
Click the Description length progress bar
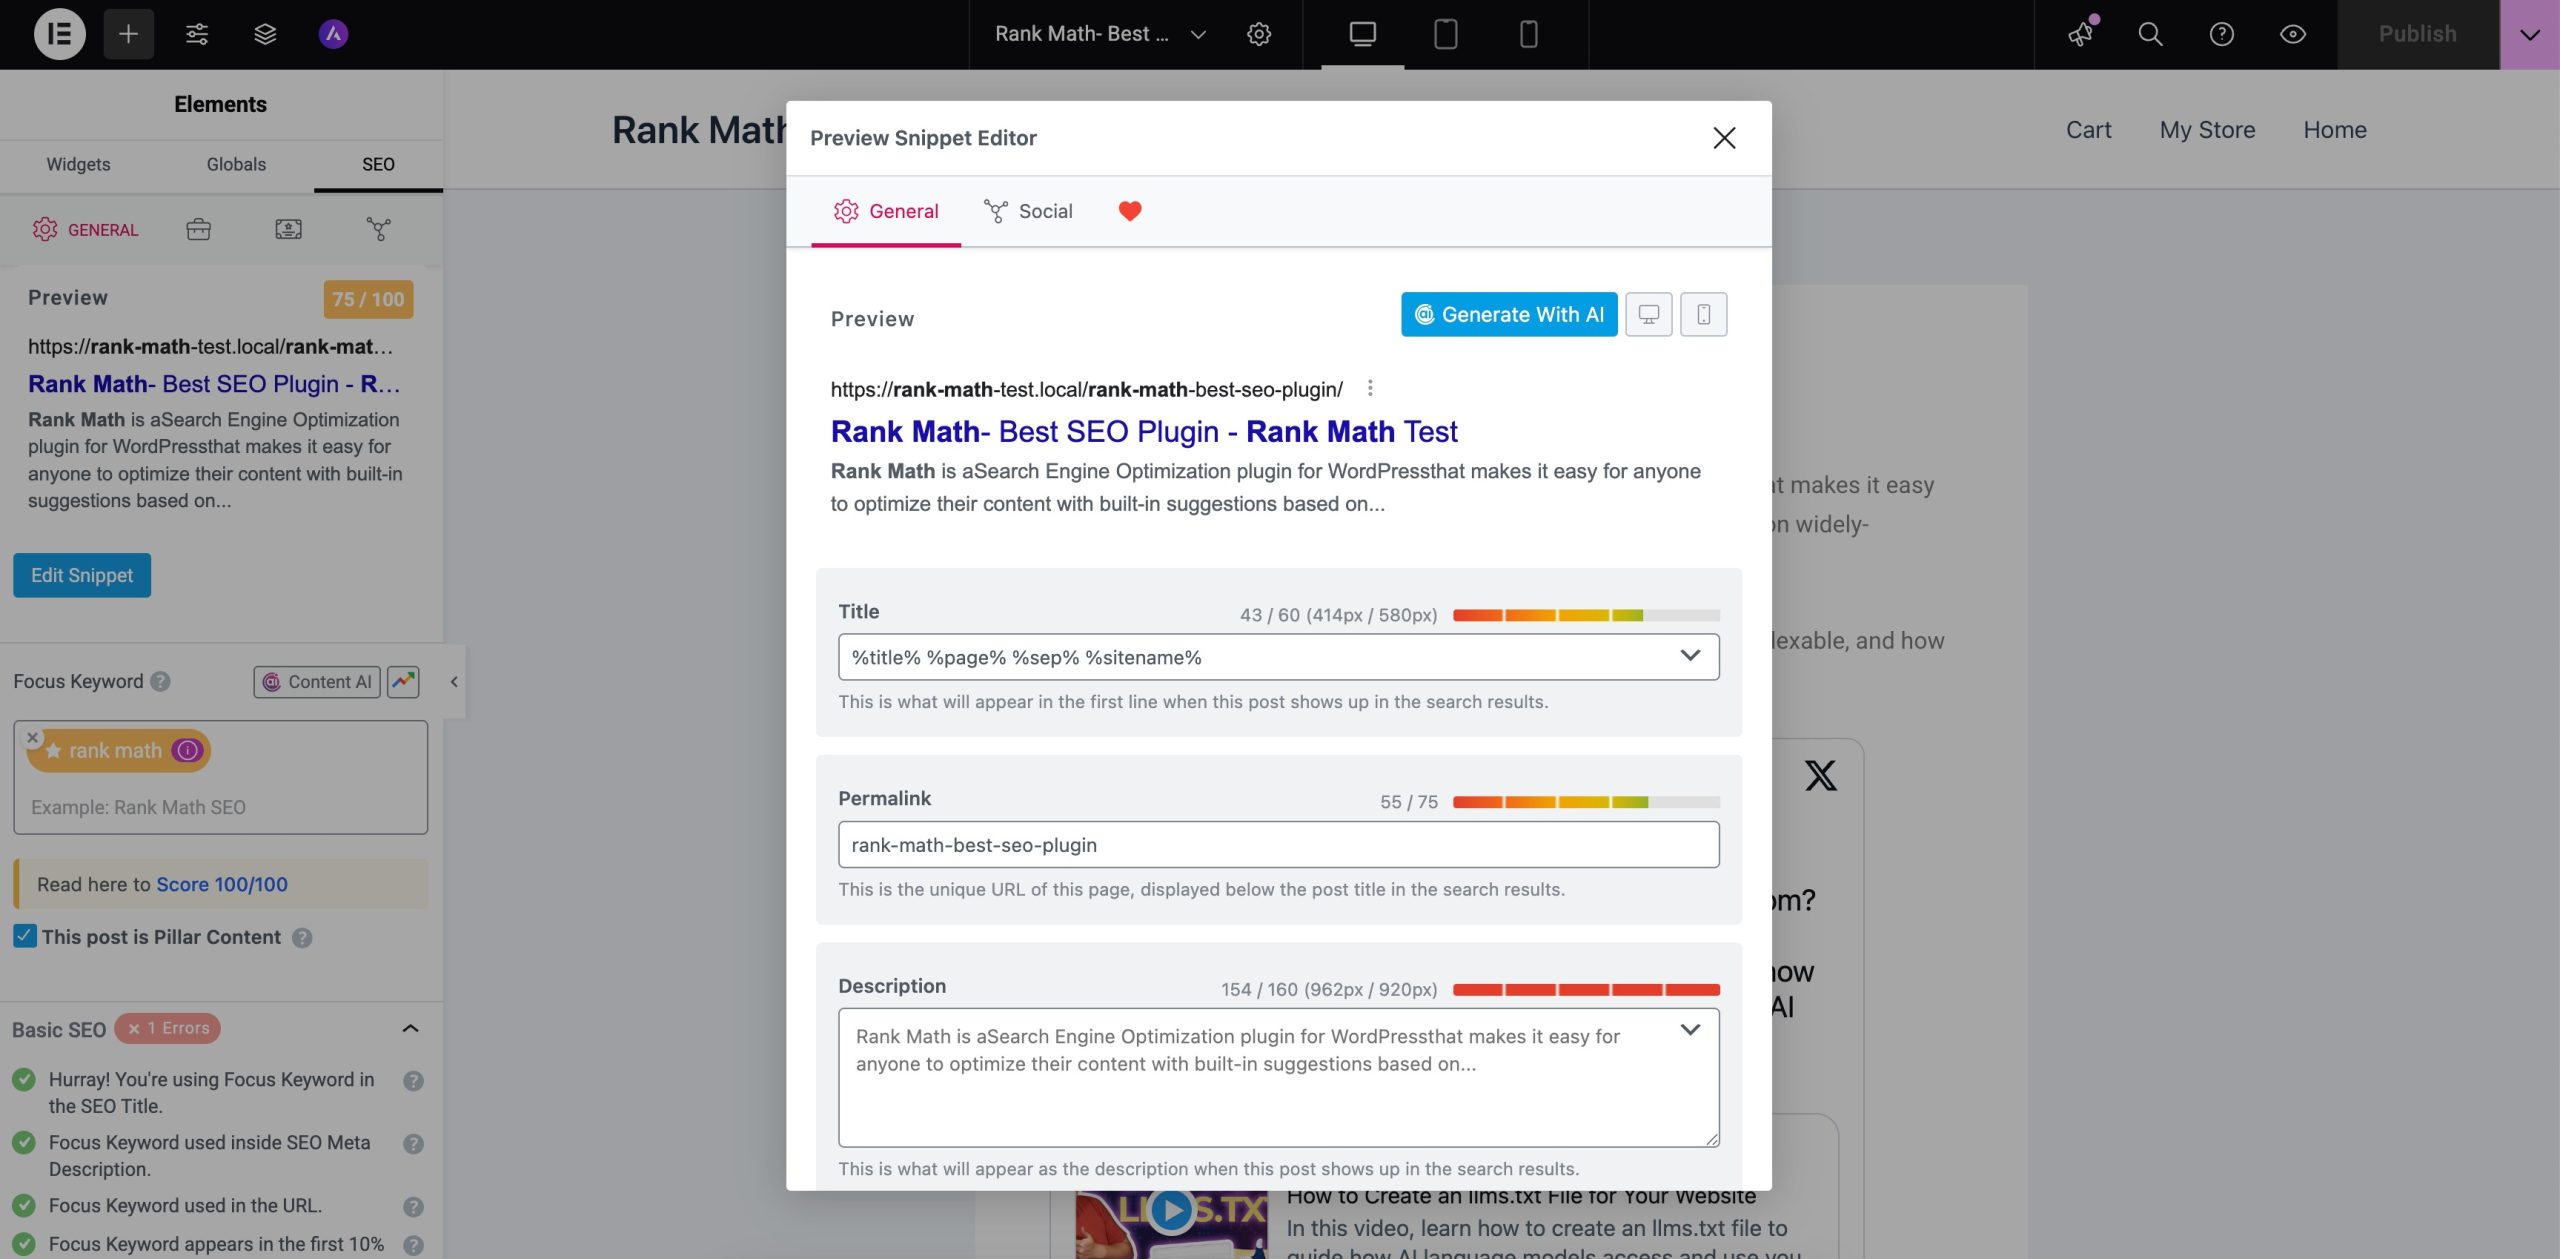coord(1586,990)
